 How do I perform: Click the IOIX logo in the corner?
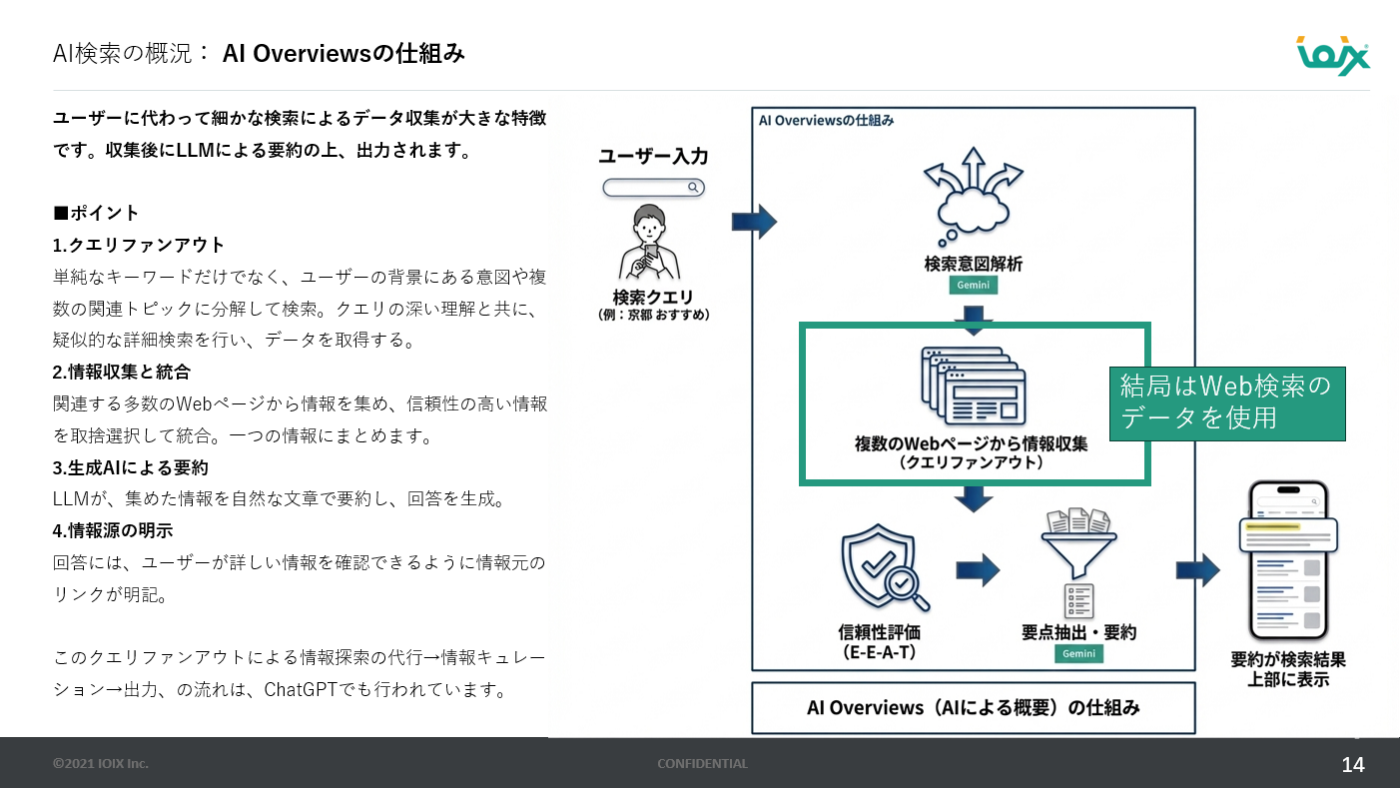(1333, 55)
